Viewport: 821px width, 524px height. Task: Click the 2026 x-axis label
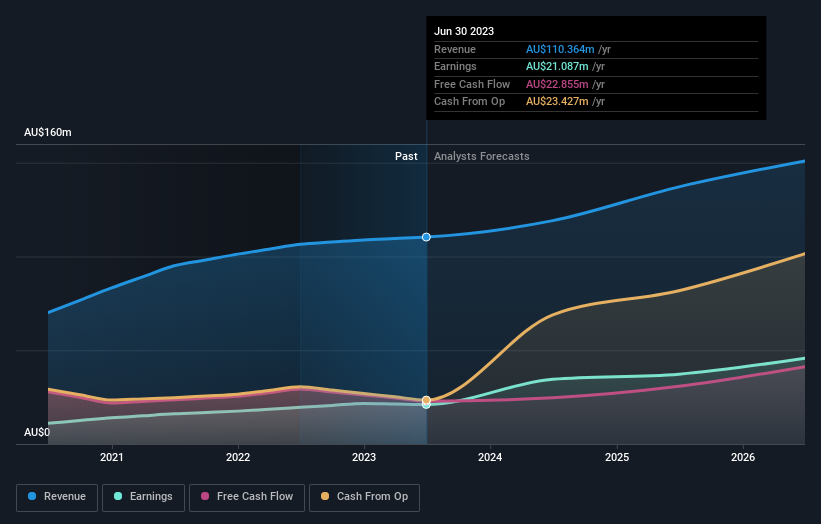[743, 457]
